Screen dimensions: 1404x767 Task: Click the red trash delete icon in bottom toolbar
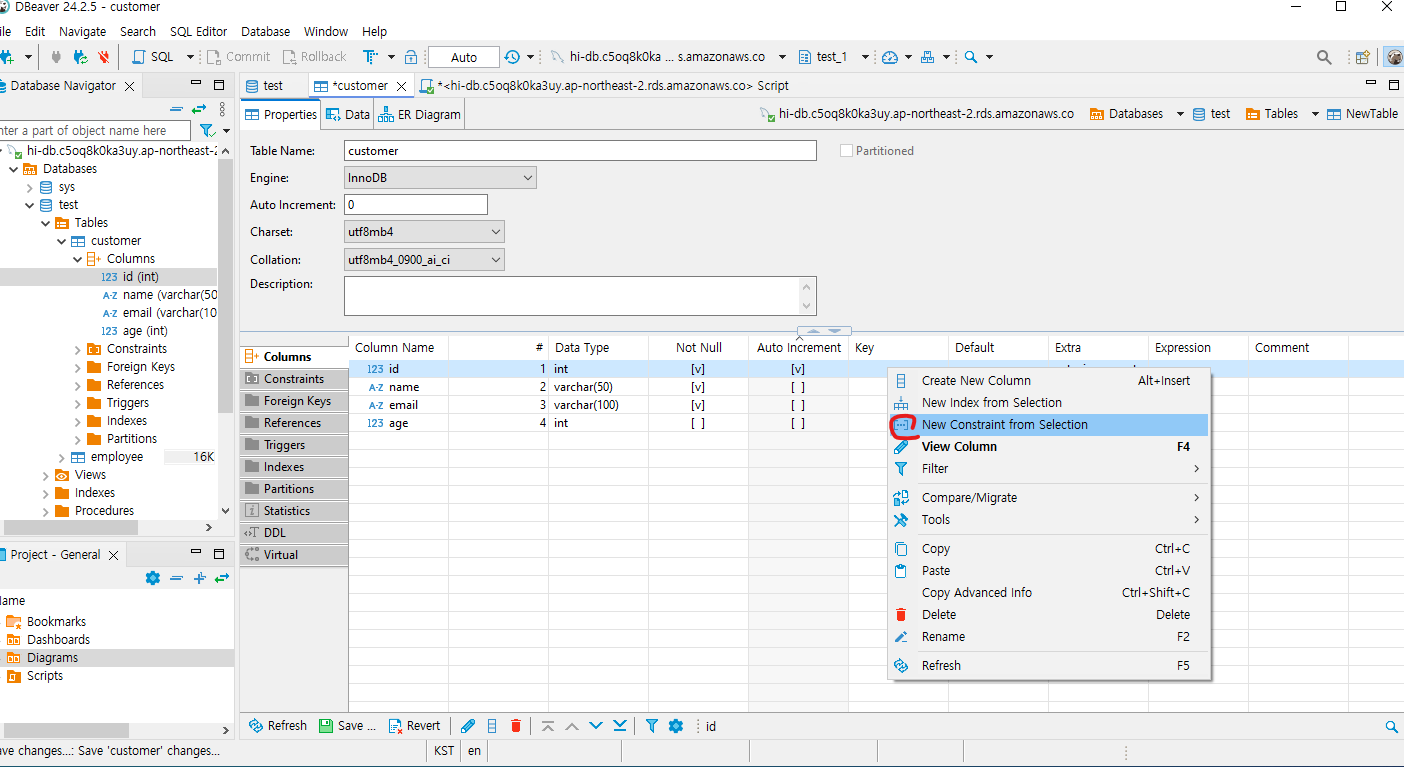coord(516,726)
